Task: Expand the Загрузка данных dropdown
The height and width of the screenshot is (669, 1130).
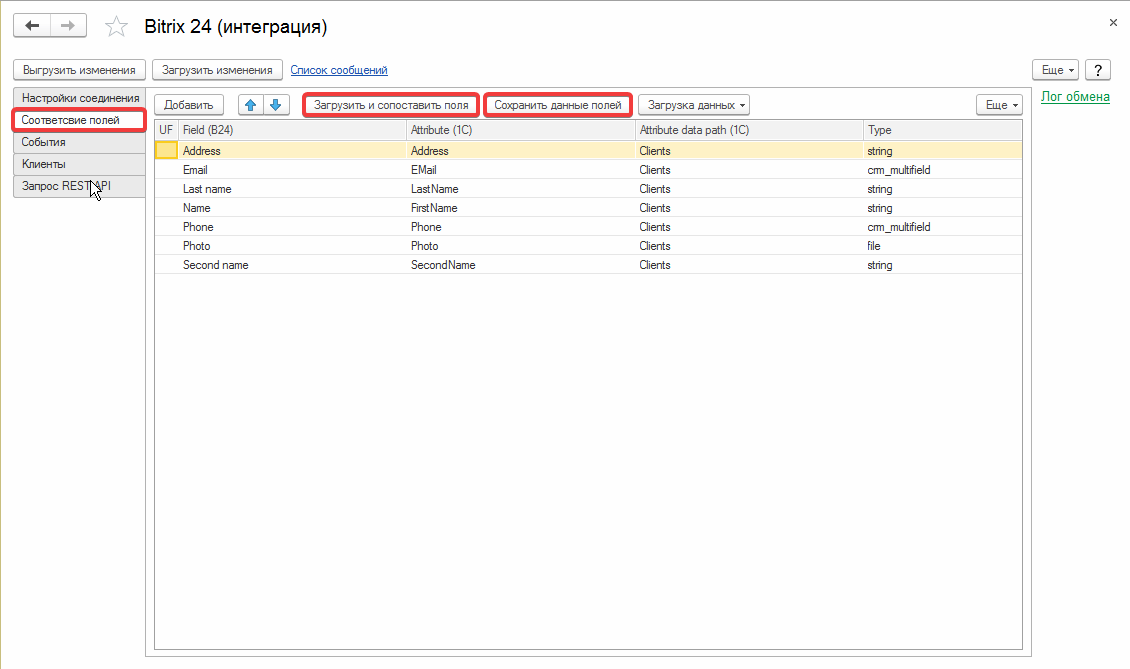Action: (x=694, y=105)
